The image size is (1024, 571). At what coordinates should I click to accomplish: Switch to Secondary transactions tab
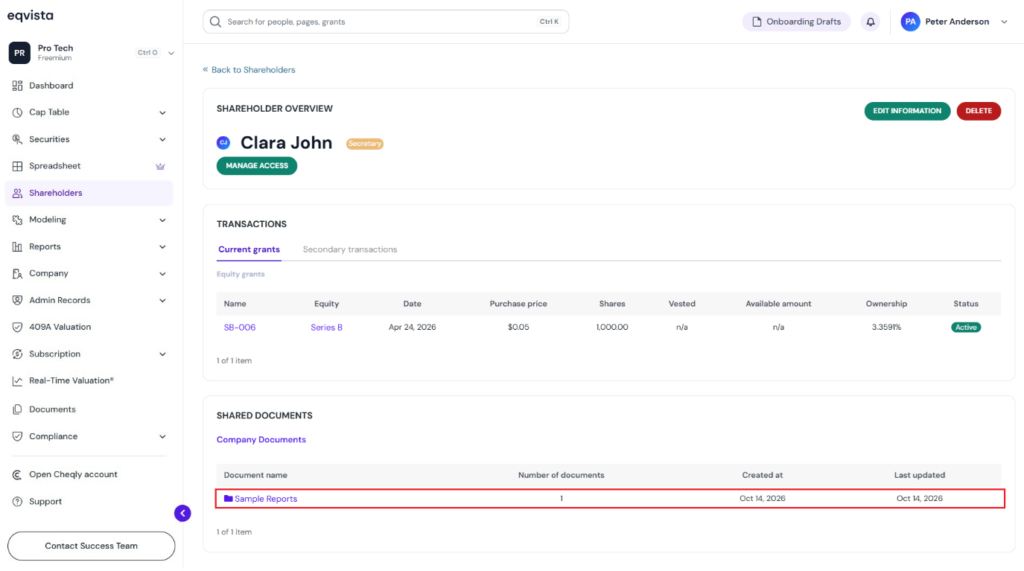pos(350,250)
